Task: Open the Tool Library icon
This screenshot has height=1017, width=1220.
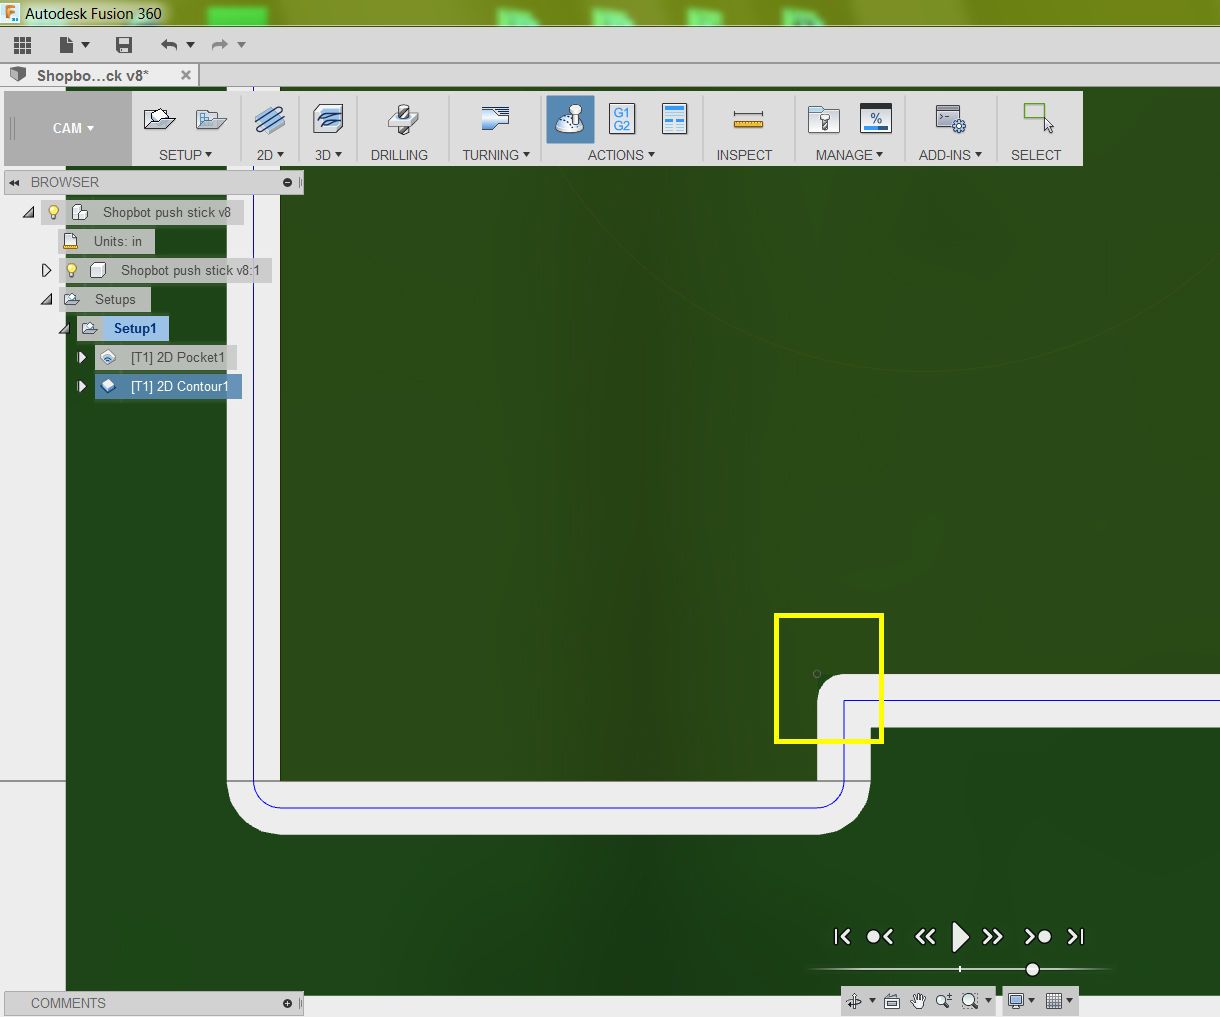Action: point(823,119)
